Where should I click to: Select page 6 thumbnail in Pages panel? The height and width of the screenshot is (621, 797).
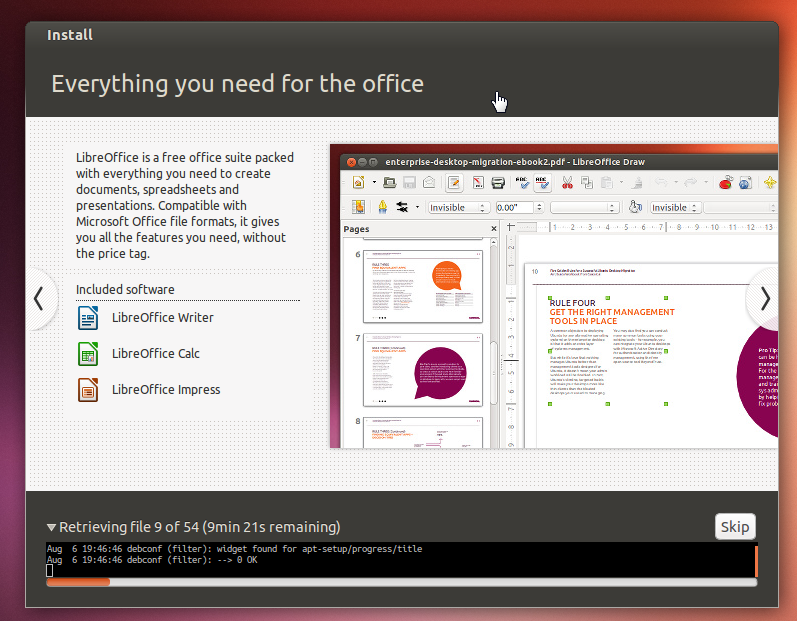click(x=423, y=286)
